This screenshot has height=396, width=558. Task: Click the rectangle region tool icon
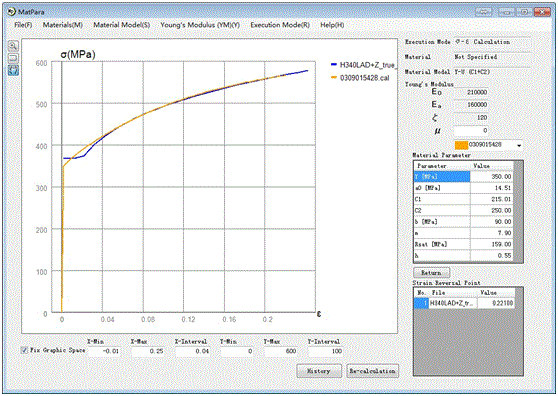tap(13, 58)
